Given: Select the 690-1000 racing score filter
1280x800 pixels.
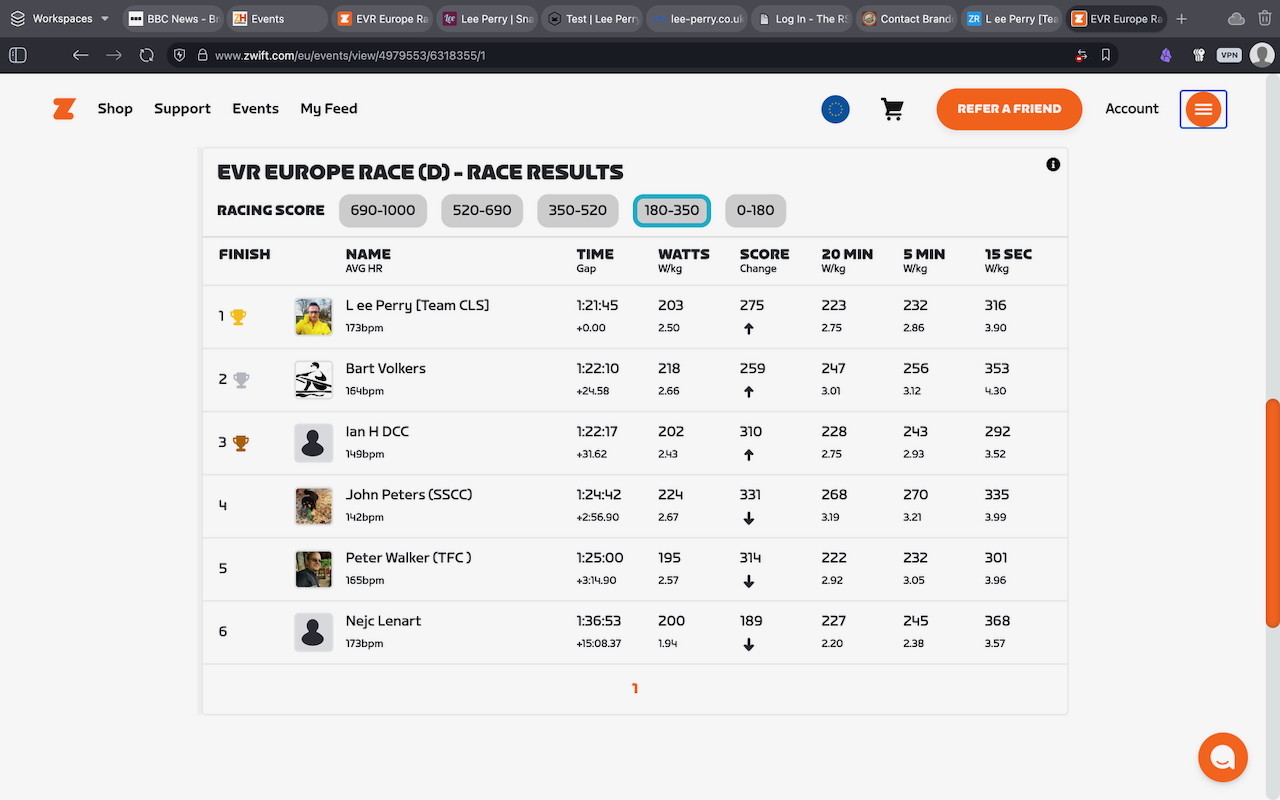Looking at the screenshot, I should tap(383, 211).
